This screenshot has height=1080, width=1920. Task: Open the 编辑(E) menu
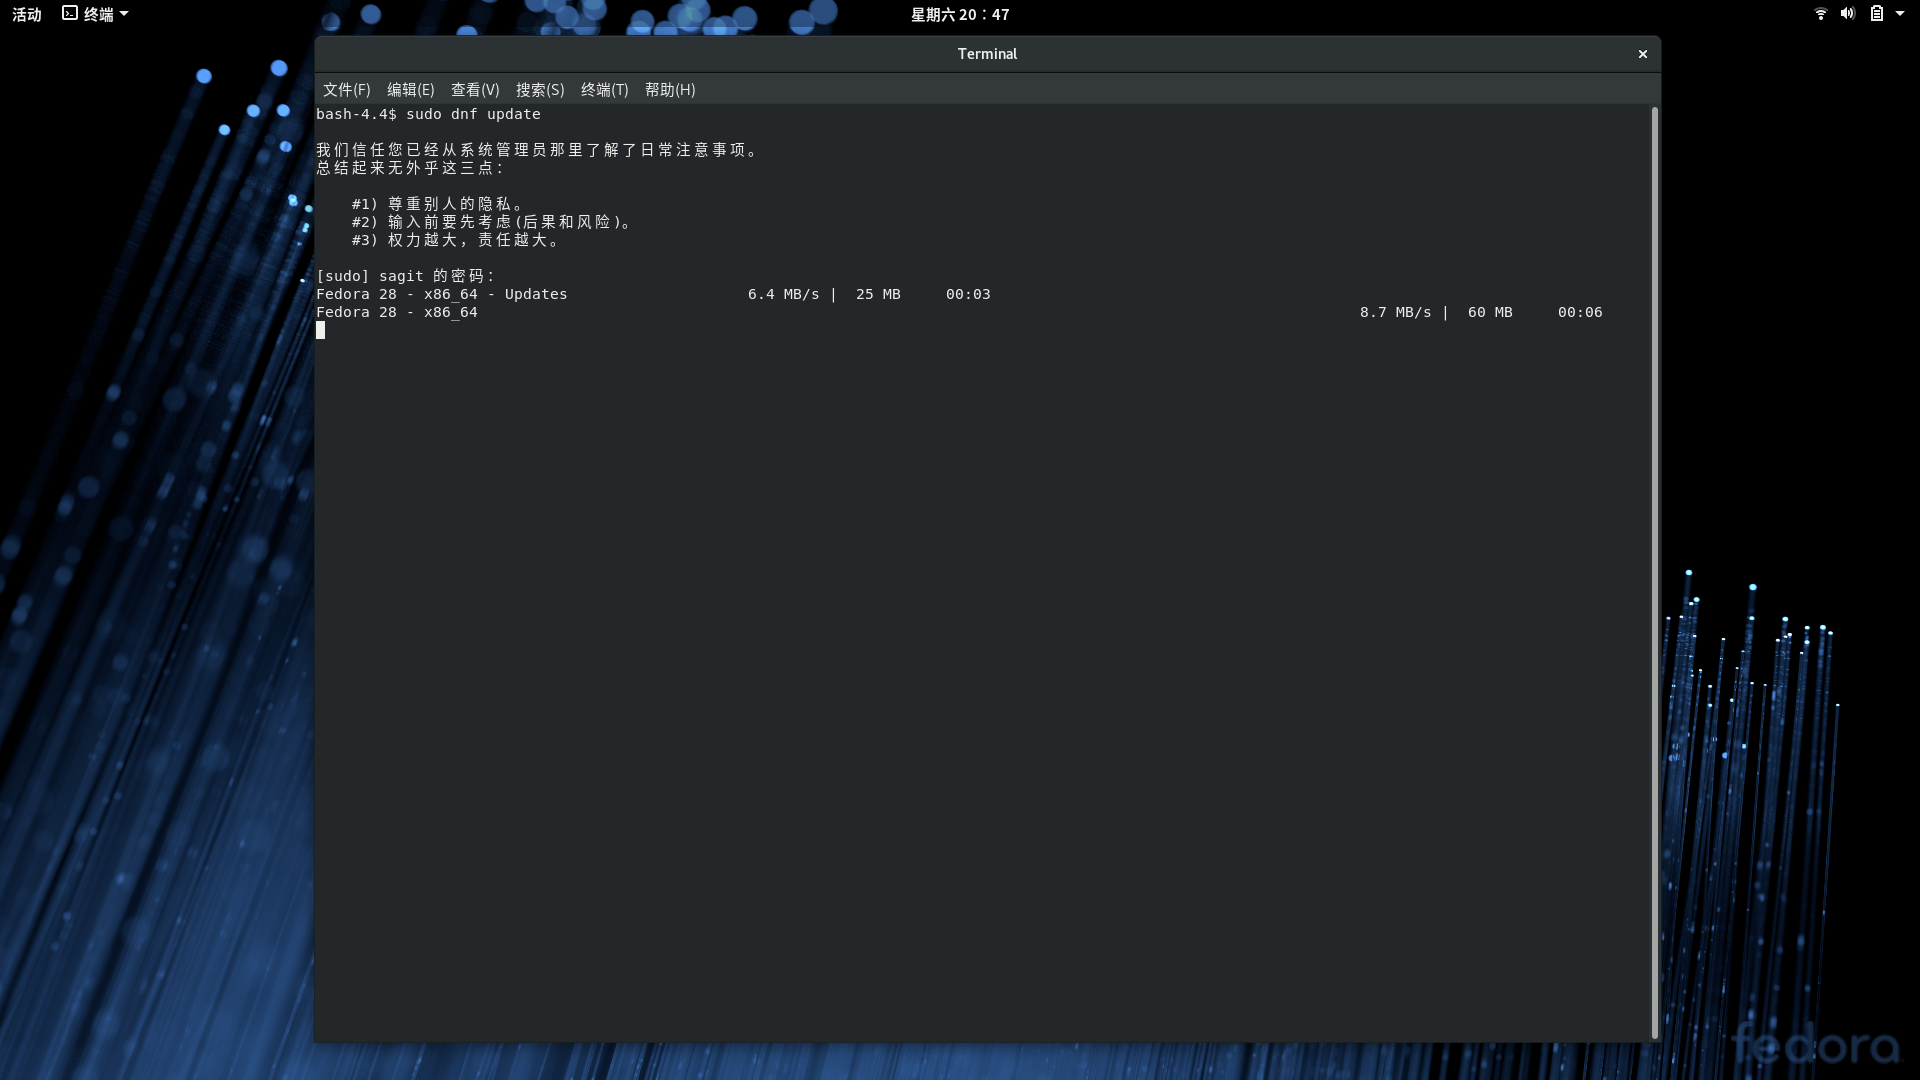tap(410, 90)
